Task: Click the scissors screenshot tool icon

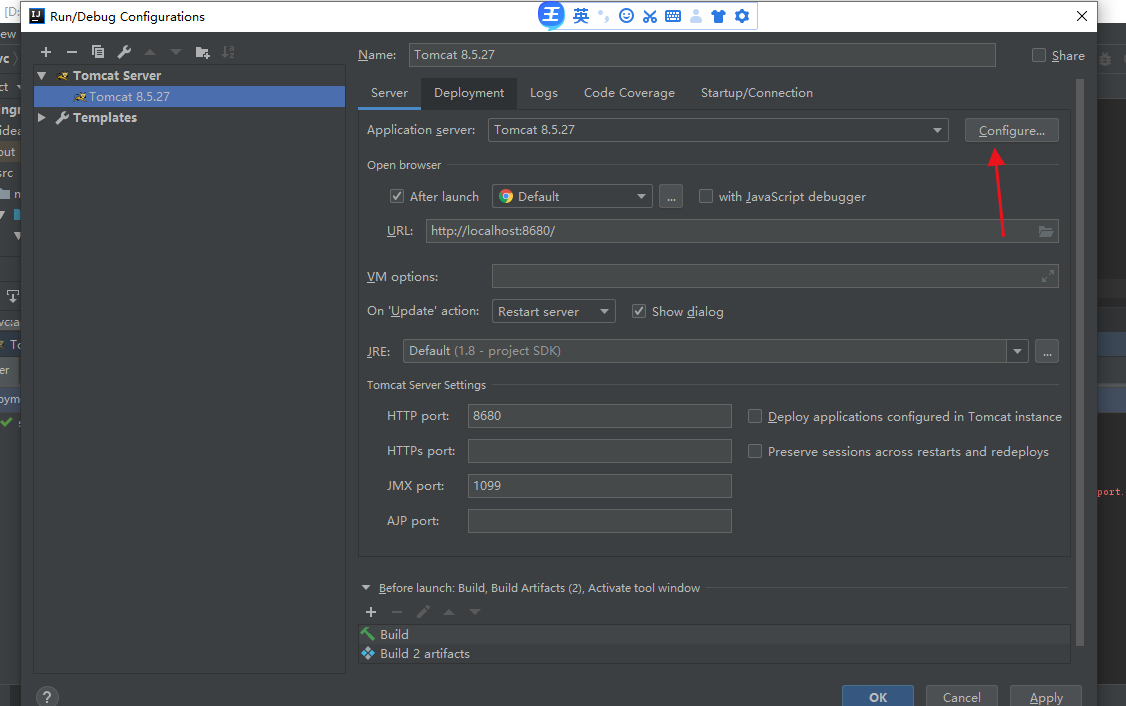Action: [650, 16]
